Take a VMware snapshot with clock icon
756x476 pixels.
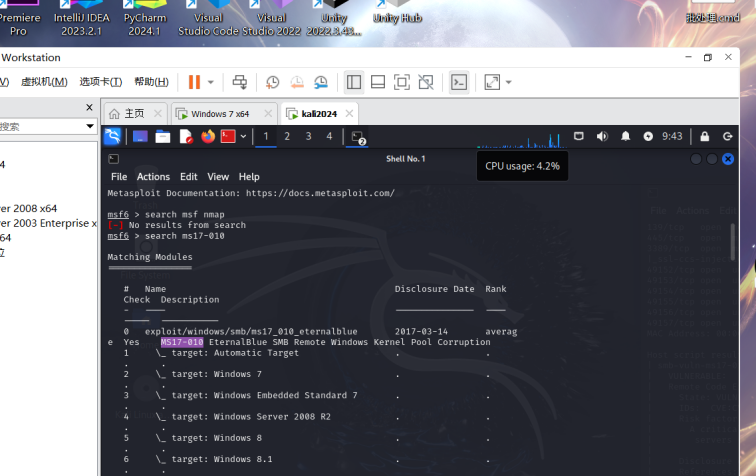[272, 82]
